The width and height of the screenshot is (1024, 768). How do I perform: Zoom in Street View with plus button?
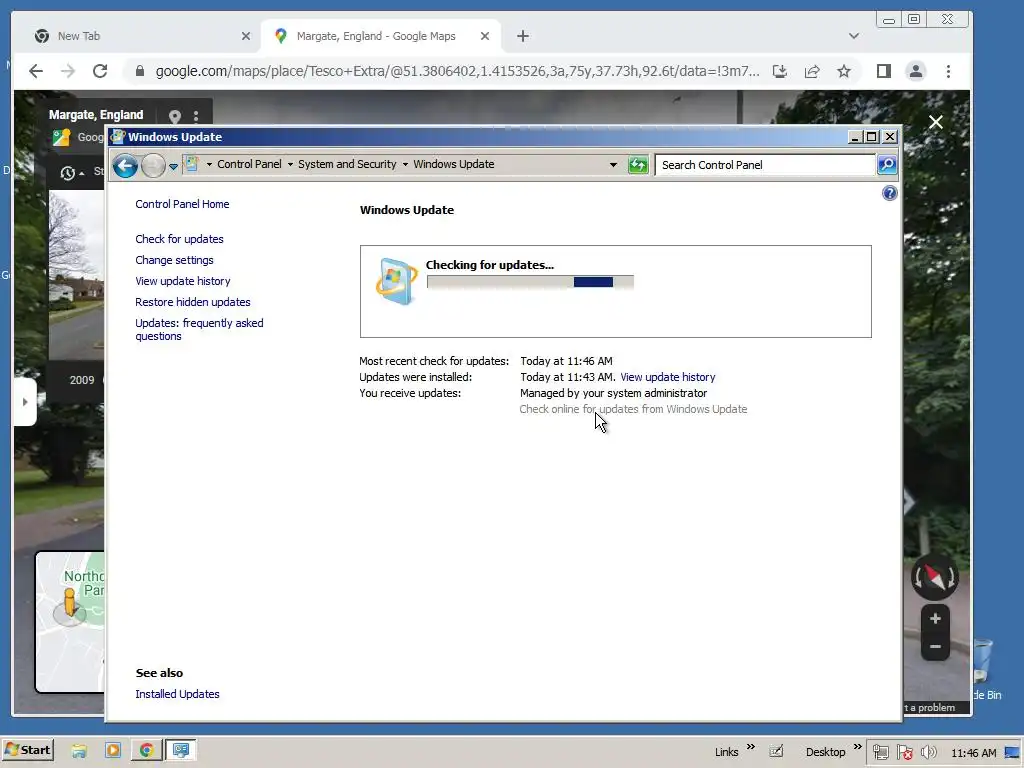click(935, 618)
